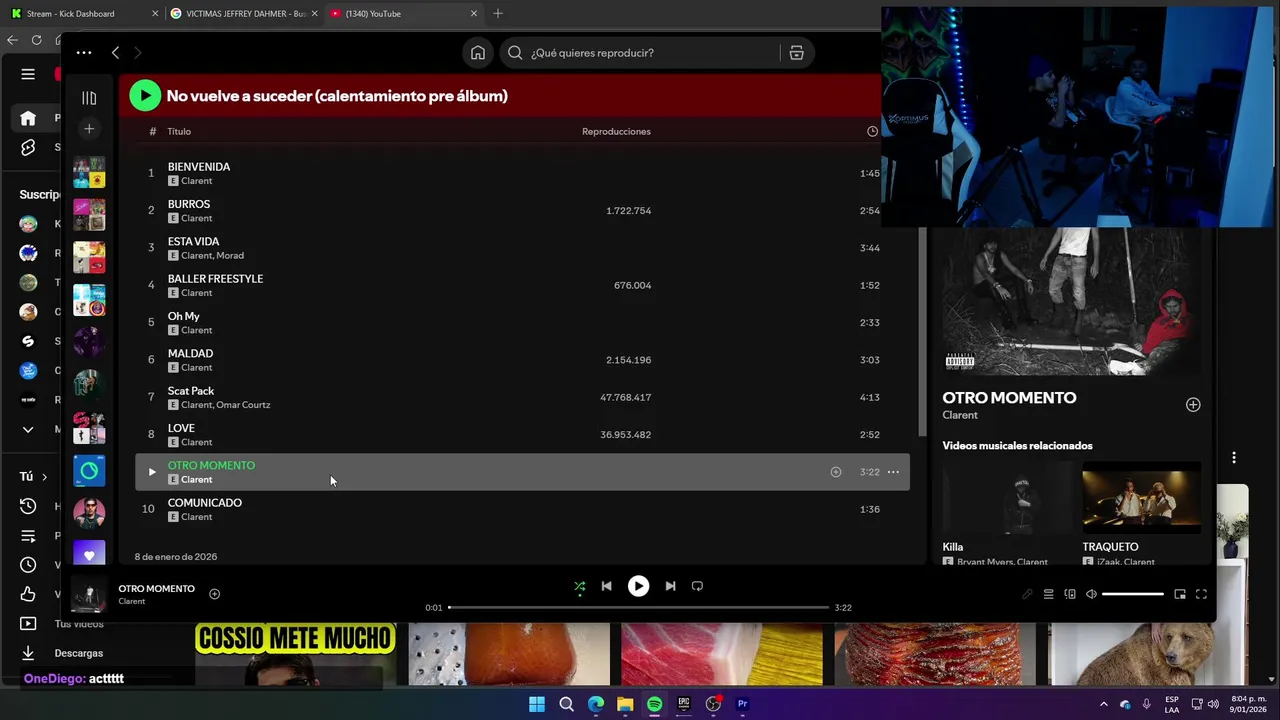Viewport: 1280px width, 720px height.
Task: Create a new playlist with plus icon
Action: (89, 129)
